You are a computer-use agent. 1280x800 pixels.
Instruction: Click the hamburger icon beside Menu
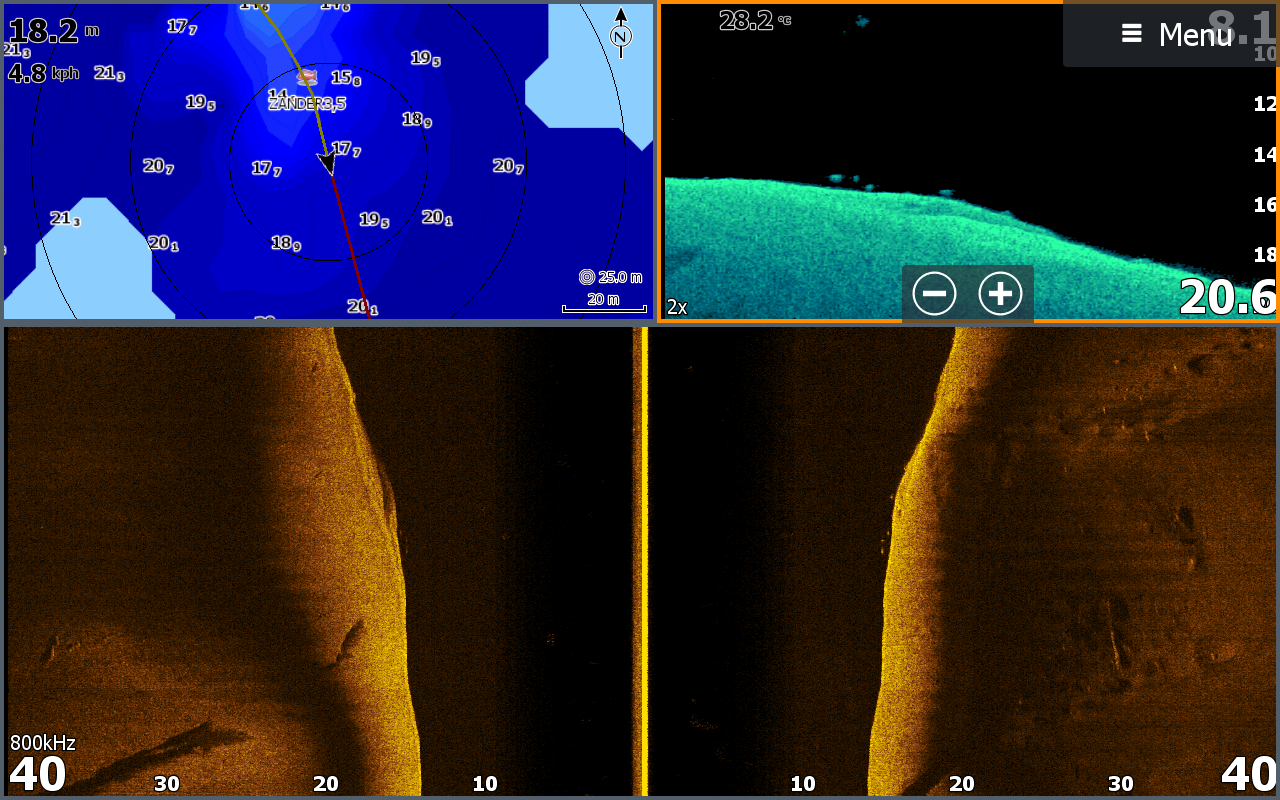pos(1131,34)
